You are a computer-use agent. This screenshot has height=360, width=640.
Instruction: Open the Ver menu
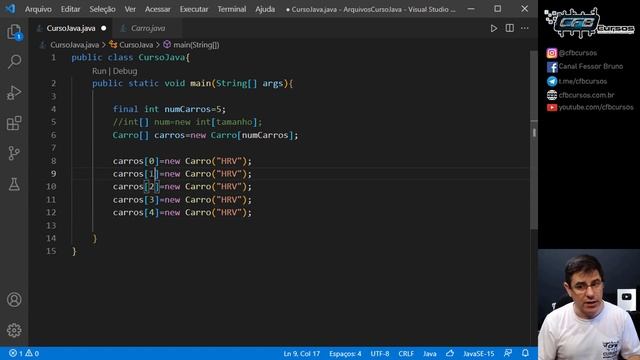coord(130,9)
